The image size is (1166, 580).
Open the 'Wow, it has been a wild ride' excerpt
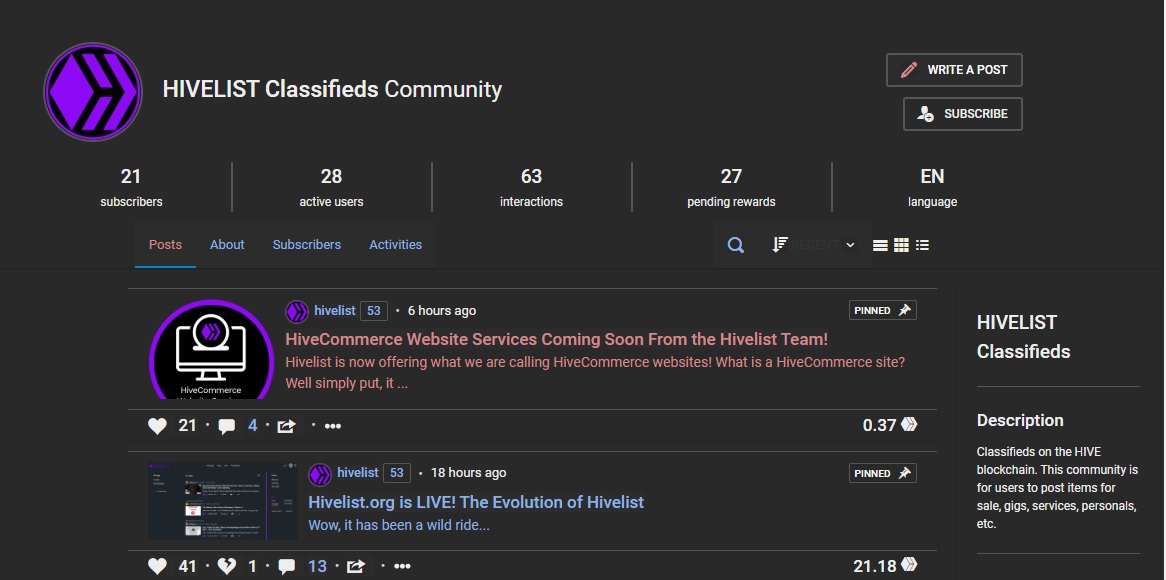pyautogui.click(x=399, y=526)
